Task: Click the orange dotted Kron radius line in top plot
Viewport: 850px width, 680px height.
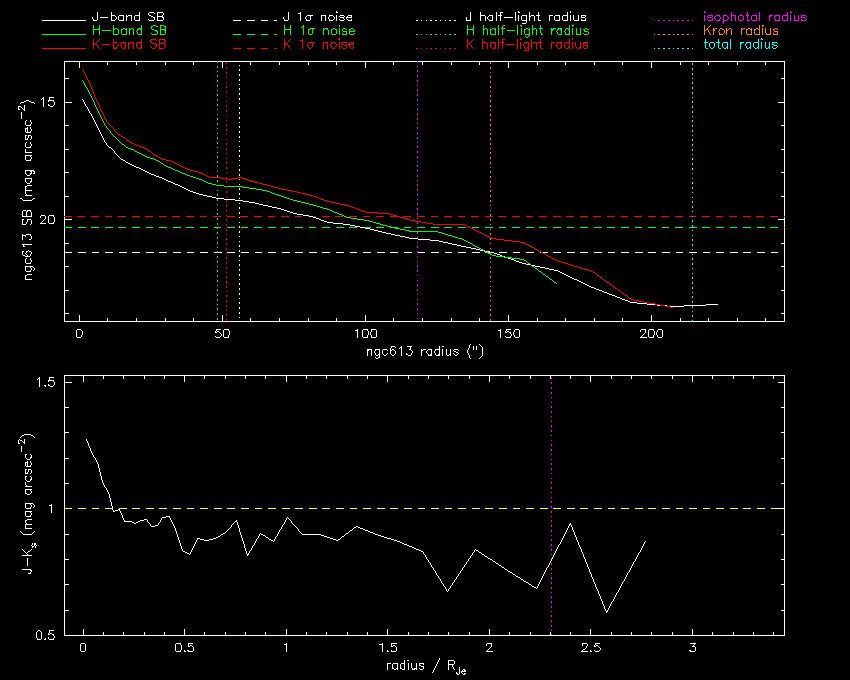Action: pyautogui.click(x=490, y=150)
